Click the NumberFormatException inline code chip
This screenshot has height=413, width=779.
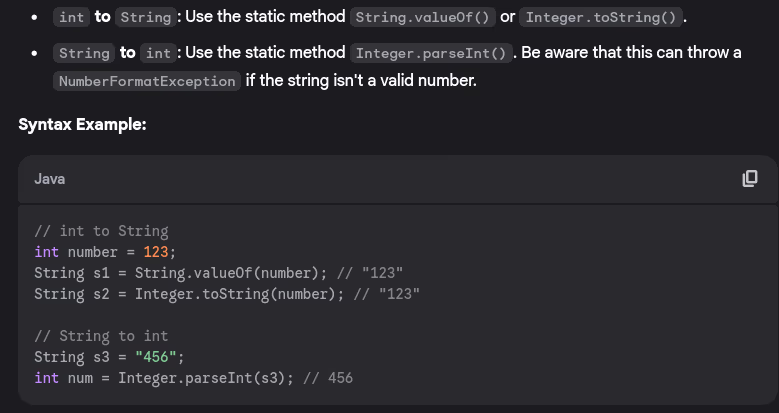[x=148, y=80]
